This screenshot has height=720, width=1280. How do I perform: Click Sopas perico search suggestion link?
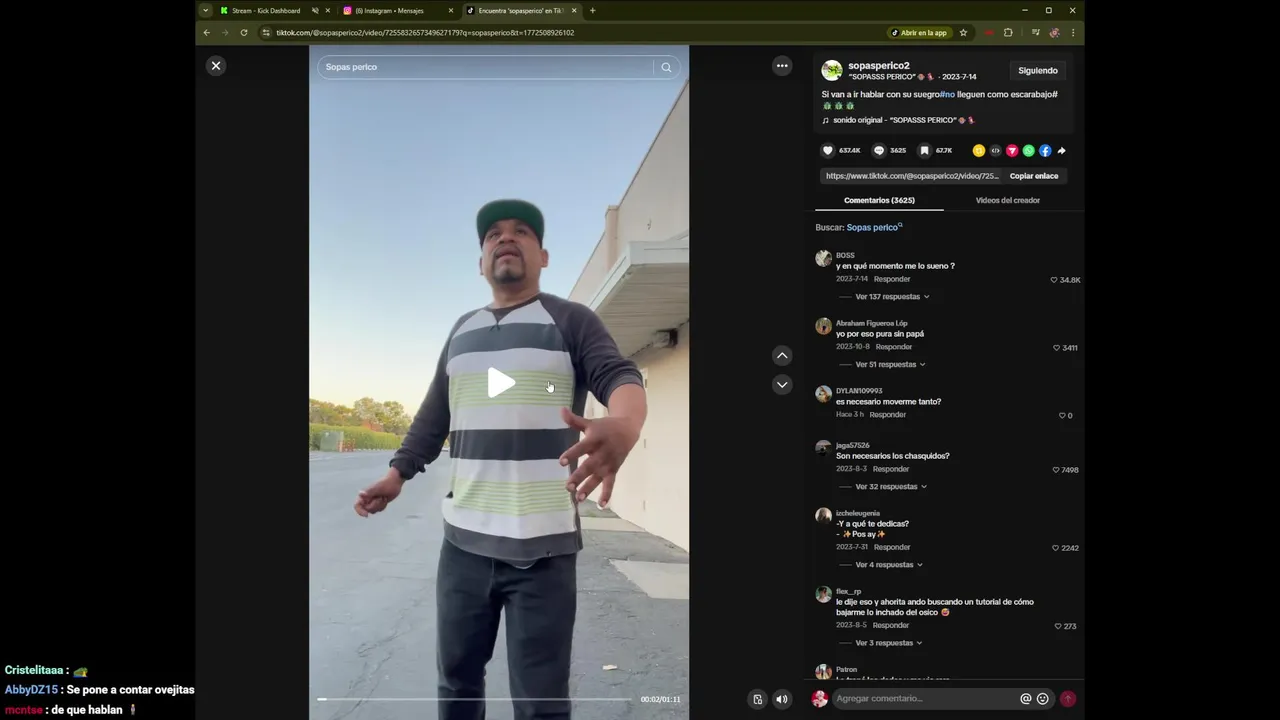pos(872,227)
